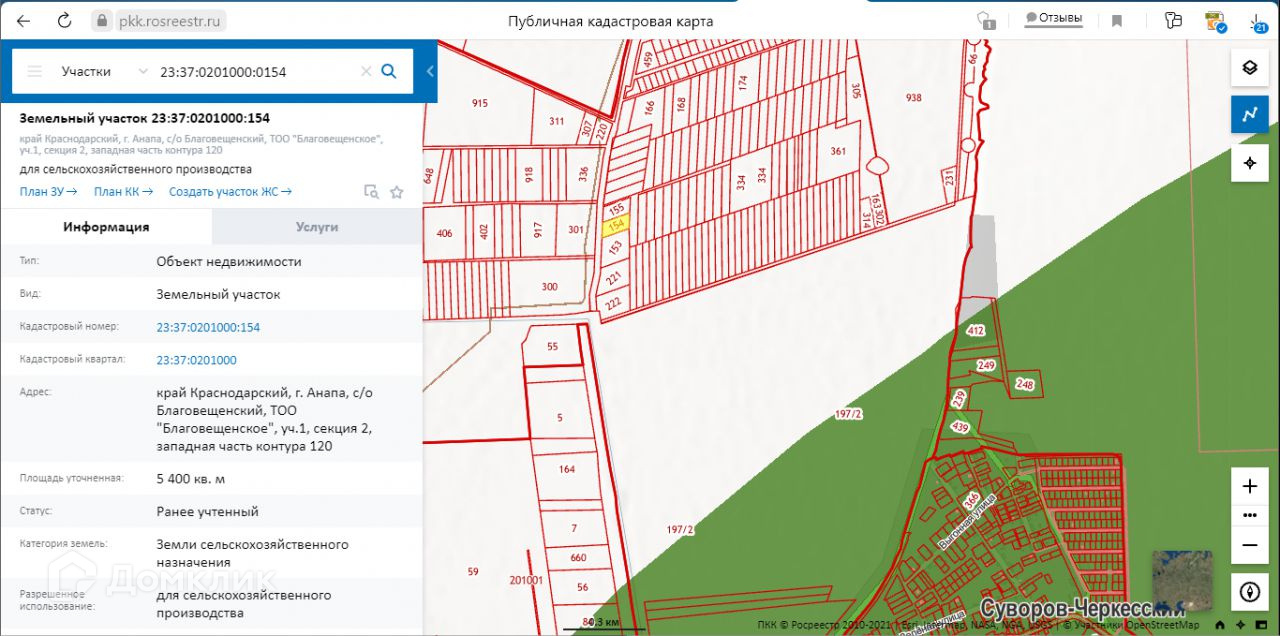Switch basemap using the satellite thumbnail

[1181, 581]
